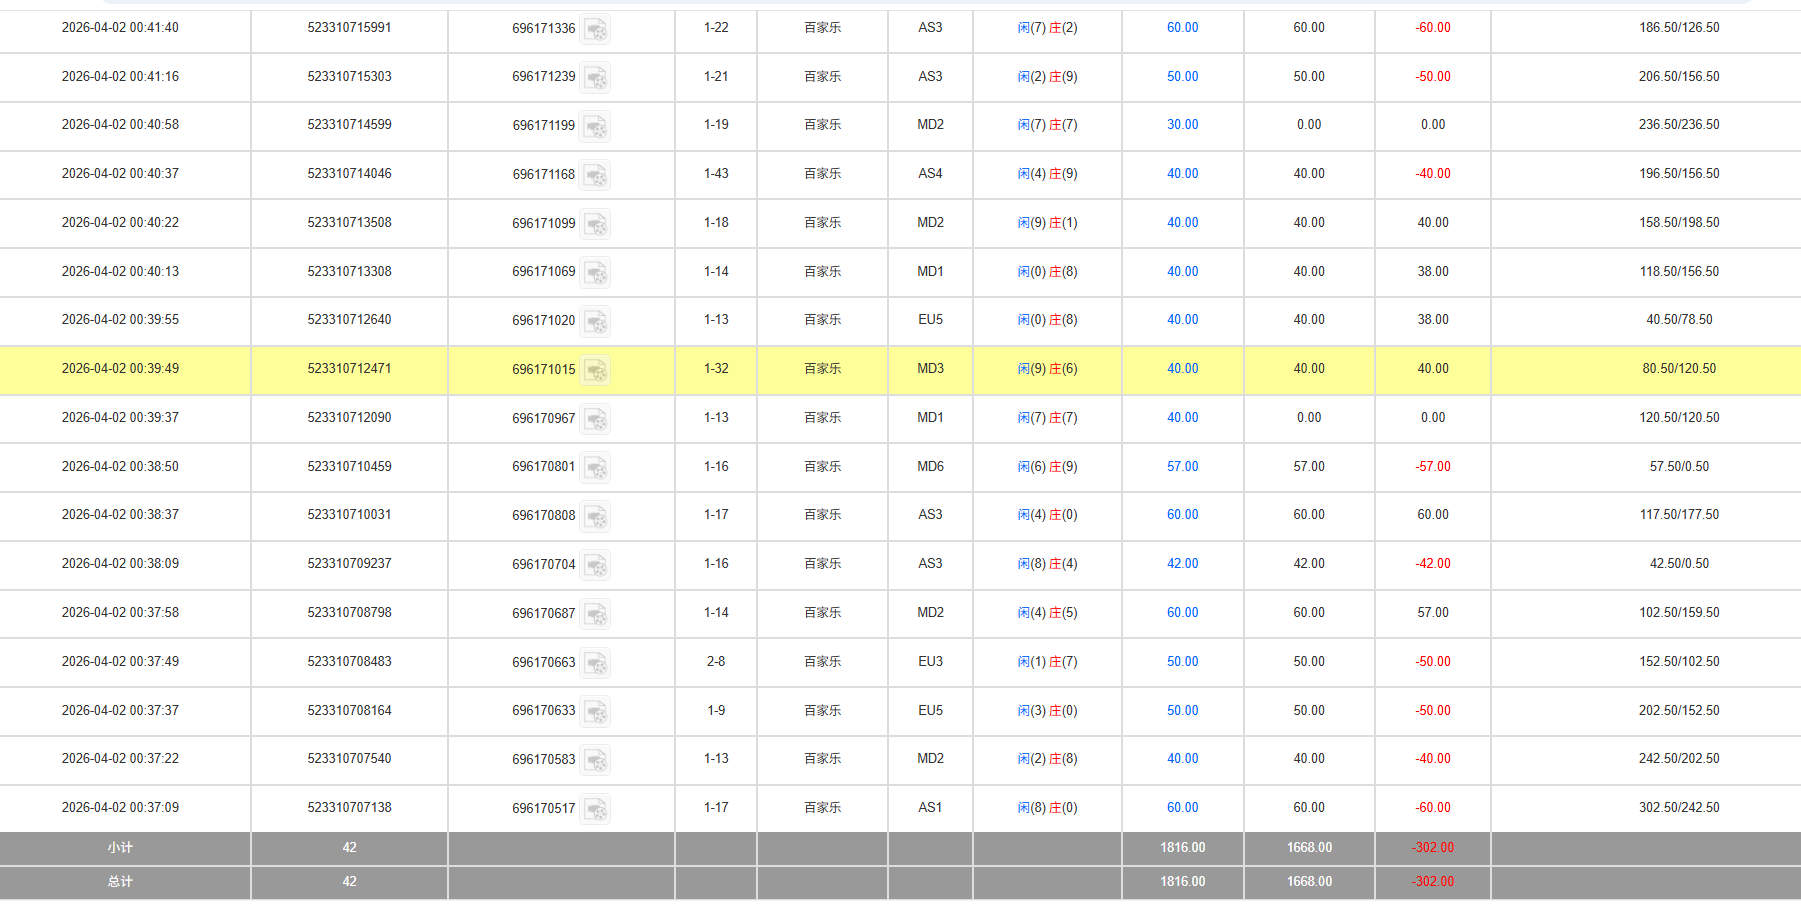Click video icon next to 696170967
1801x918 pixels.
tap(596, 419)
